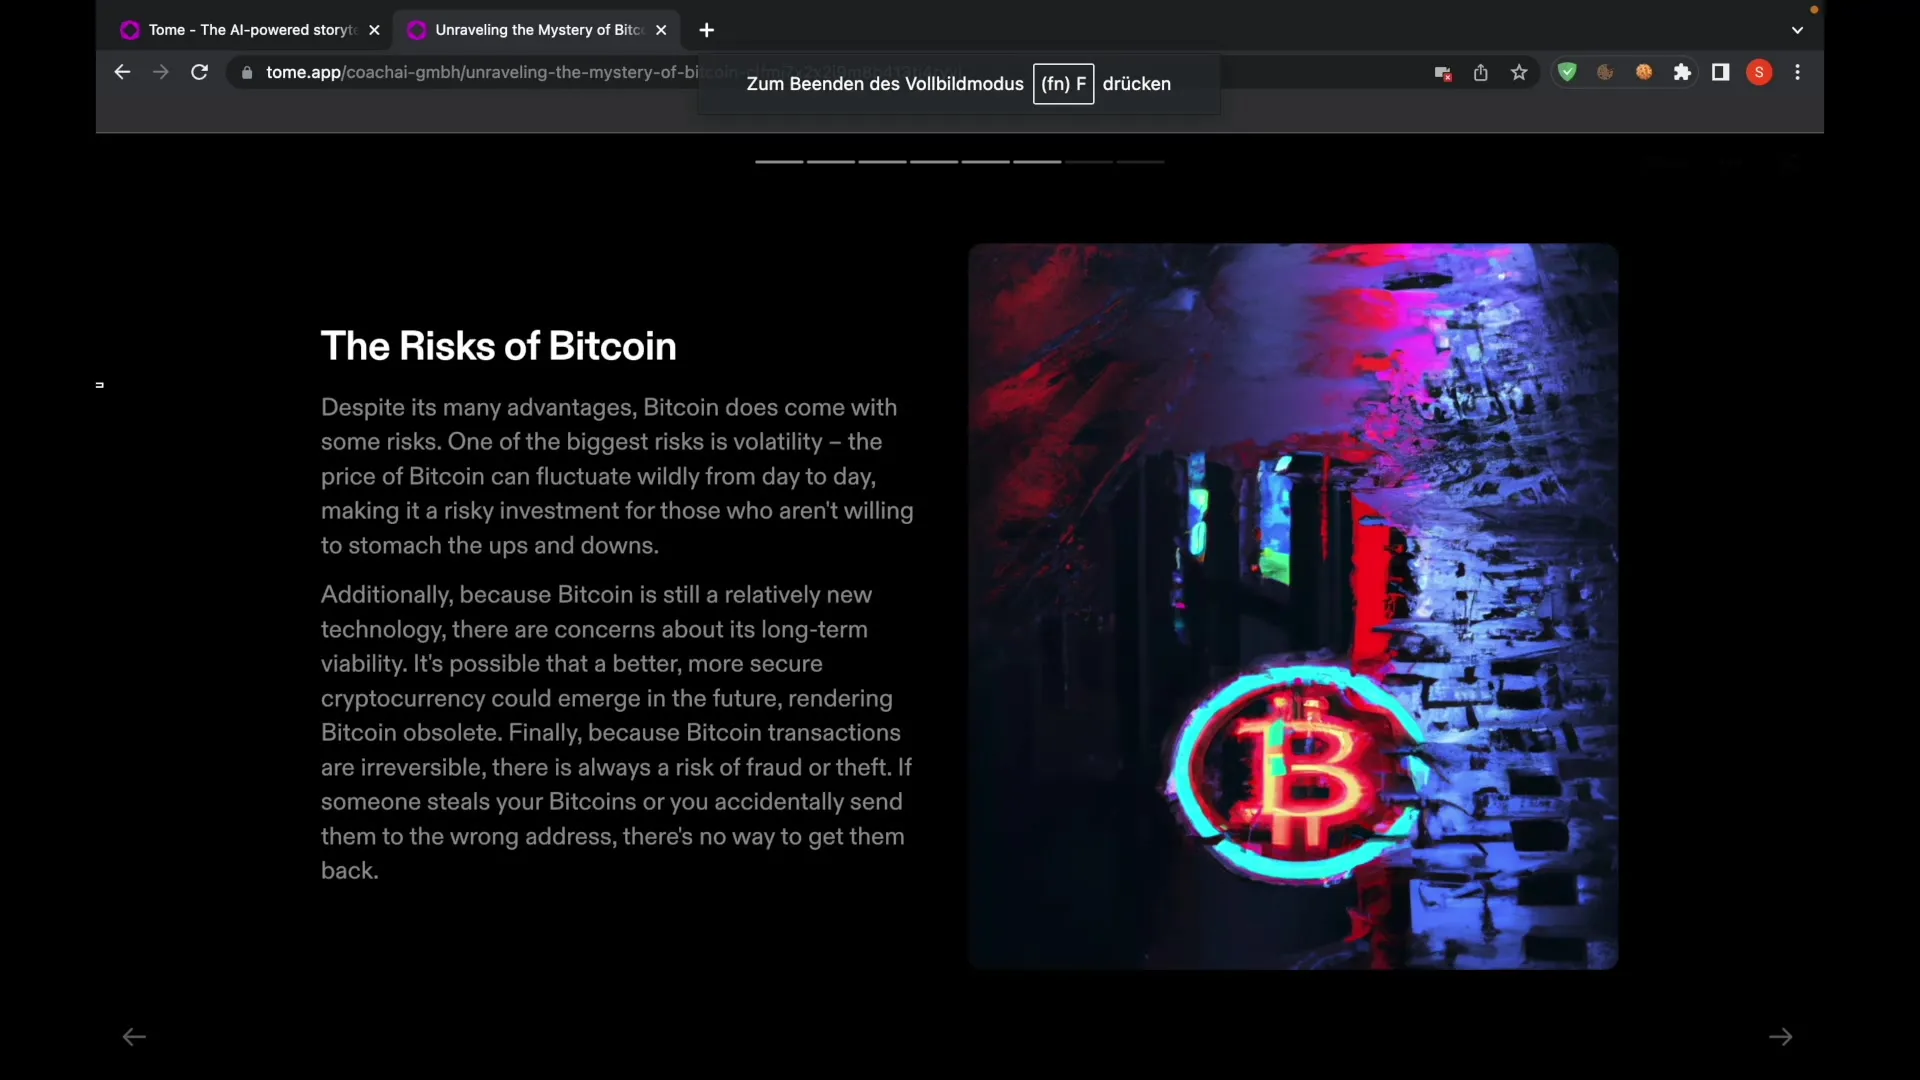
Task: Open a new browser tab
Action: pos(707,30)
